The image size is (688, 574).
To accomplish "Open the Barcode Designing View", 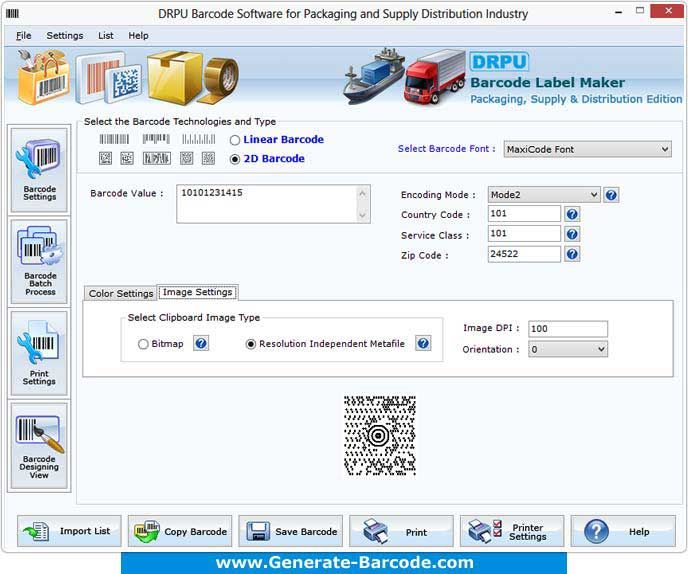I will 39,446.
